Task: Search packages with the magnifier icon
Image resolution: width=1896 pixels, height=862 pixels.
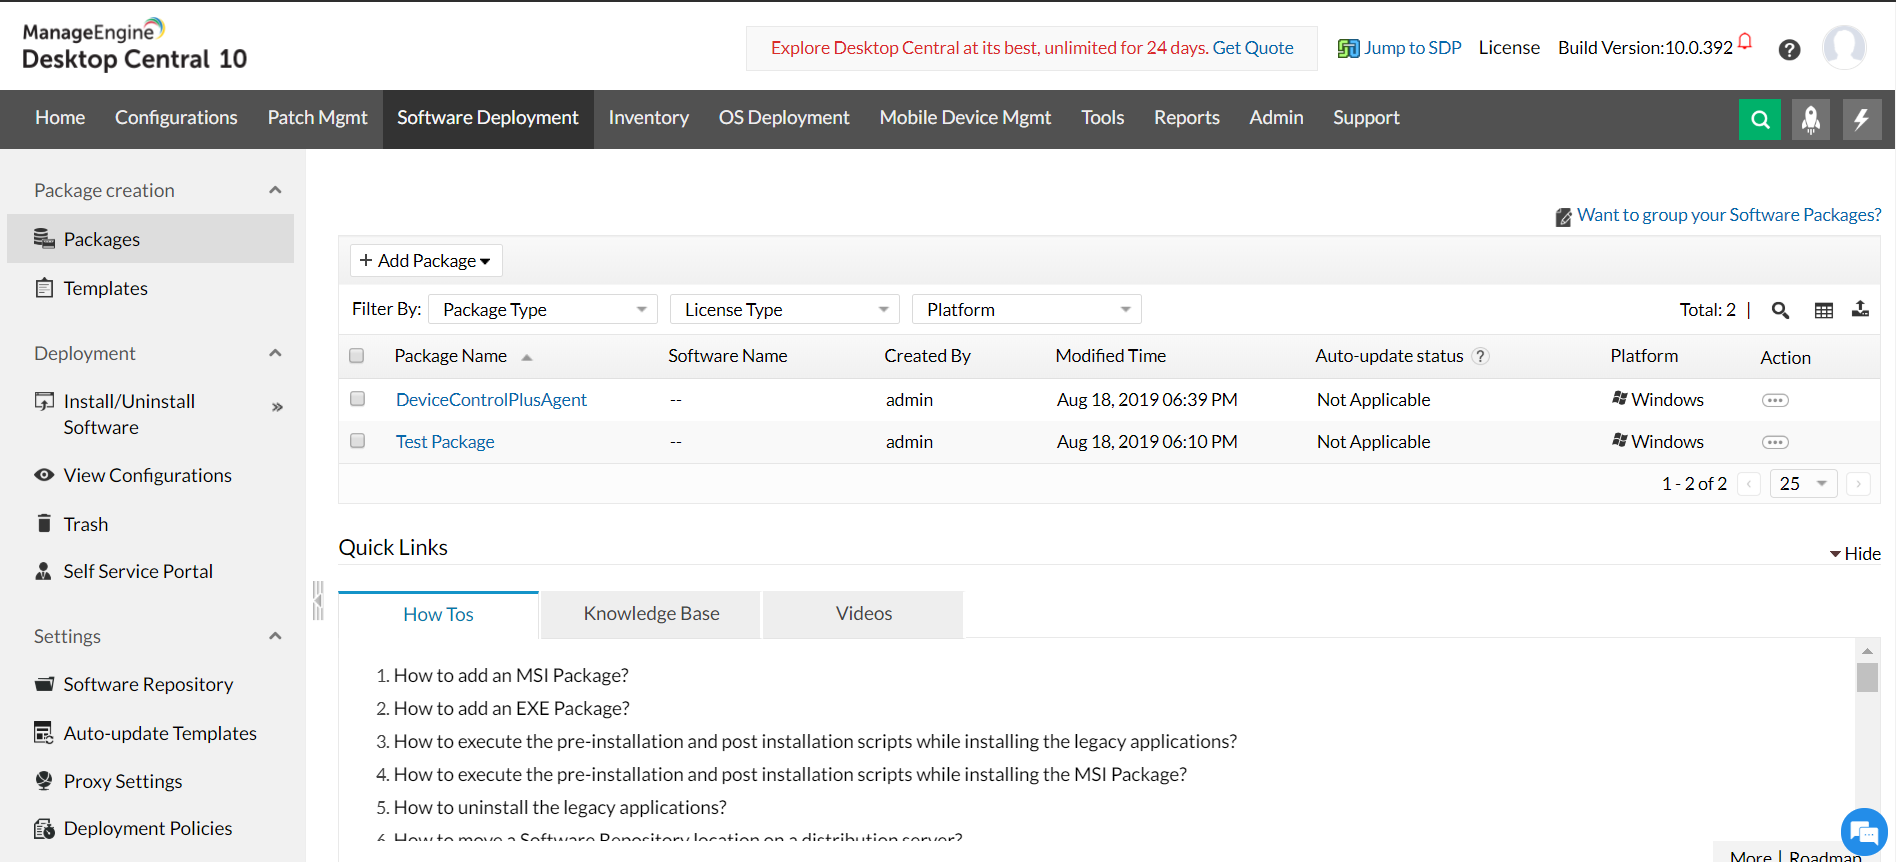Action: 1780,310
